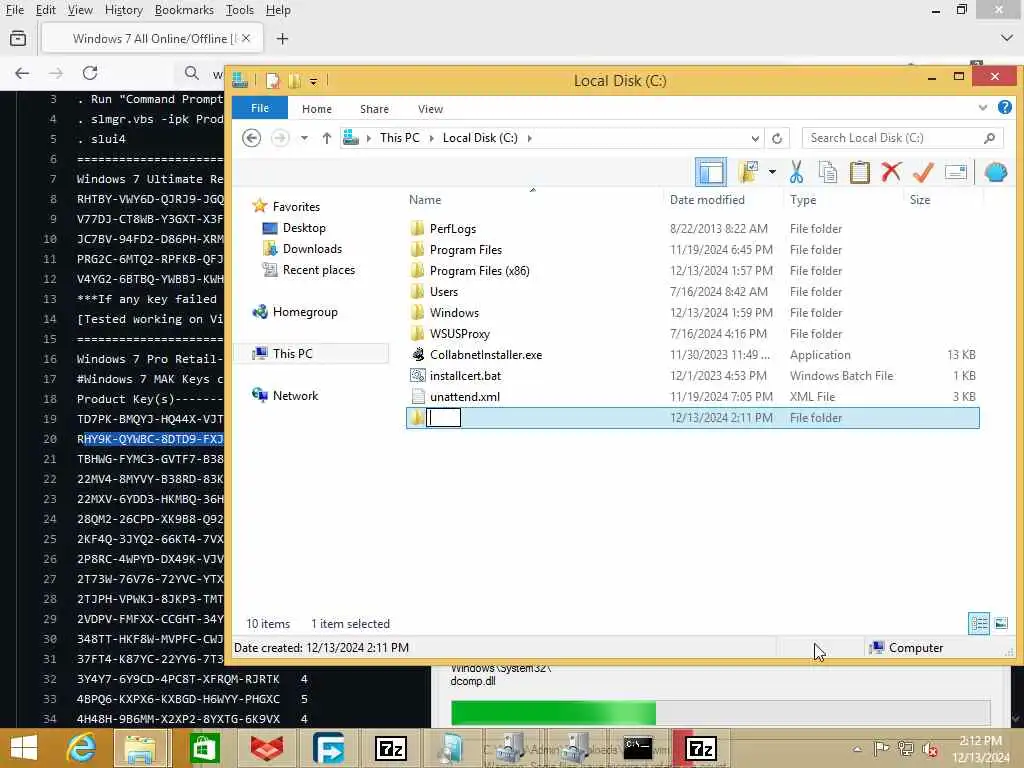Screen dimensions: 1024x768
Task: Open the File tab in Explorer
Action: tap(260, 108)
